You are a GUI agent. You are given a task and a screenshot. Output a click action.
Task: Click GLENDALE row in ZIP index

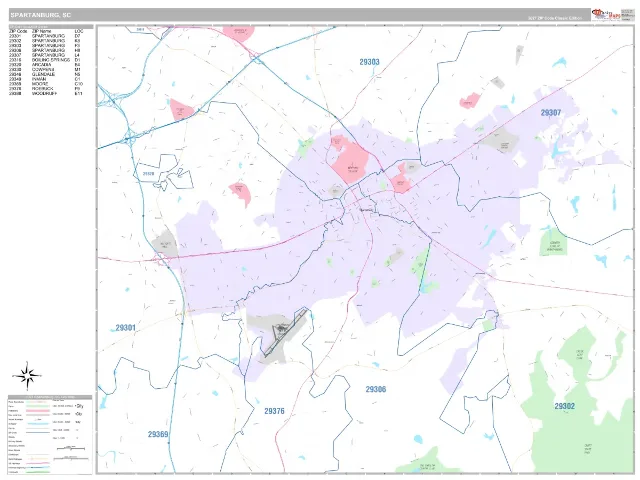[x=46, y=74]
